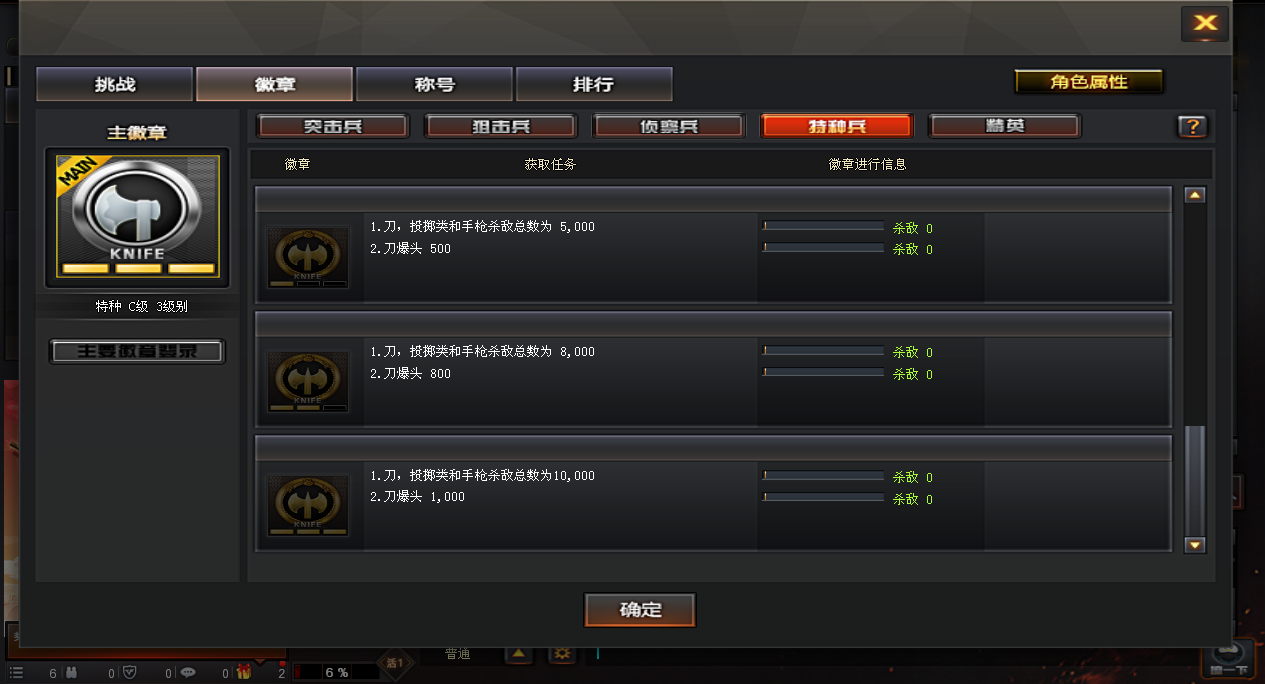This screenshot has height=684, width=1265.
Task: Click the 角色属性 button
Action: point(1089,82)
